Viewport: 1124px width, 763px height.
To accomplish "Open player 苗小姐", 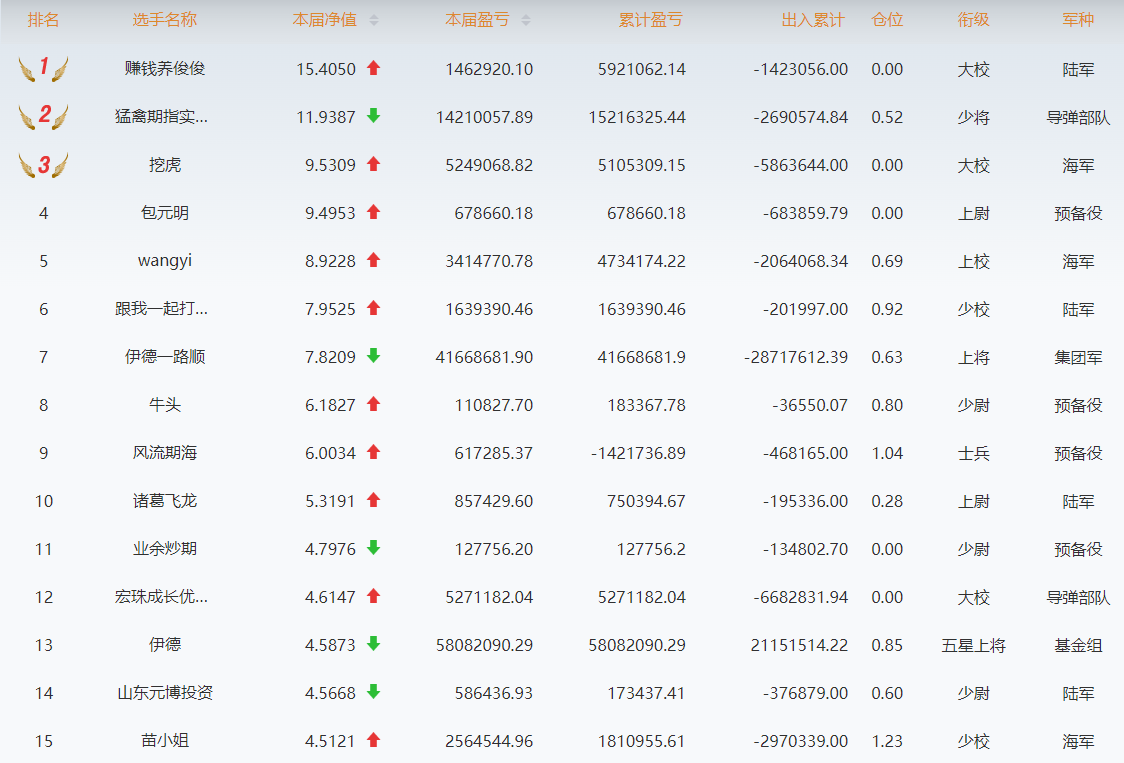I will pos(165,741).
